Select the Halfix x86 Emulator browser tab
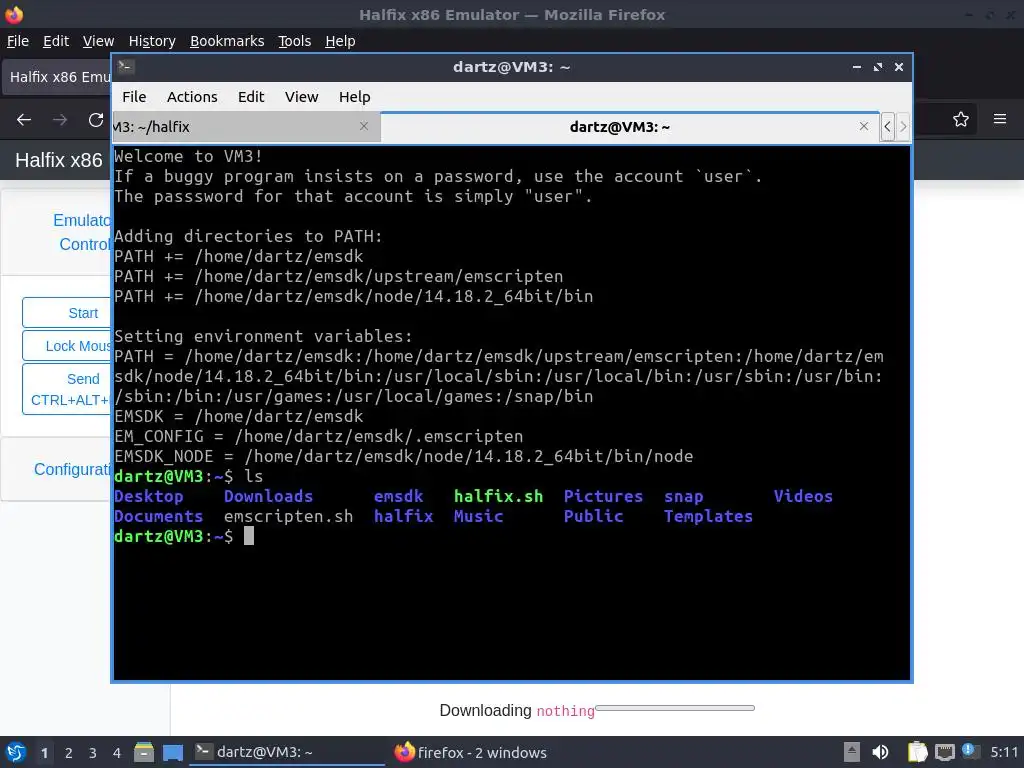1024x768 pixels. [x=57, y=77]
